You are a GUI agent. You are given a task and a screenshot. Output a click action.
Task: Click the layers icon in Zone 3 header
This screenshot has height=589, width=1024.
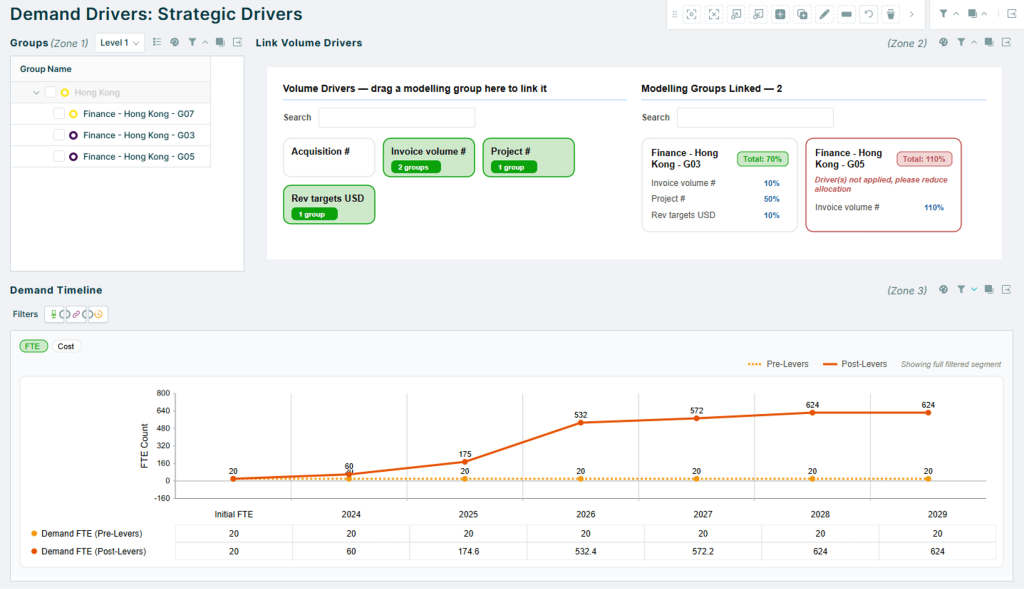click(989, 289)
